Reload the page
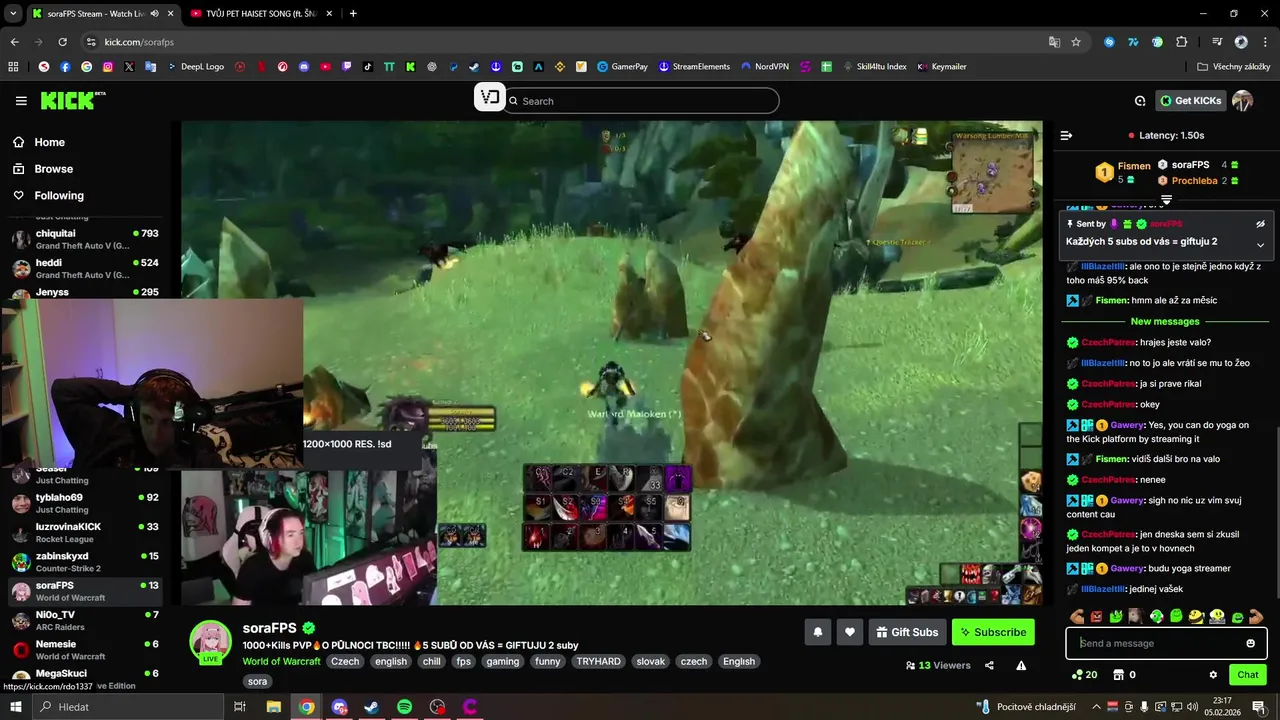The width and height of the screenshot is (1280, 720). (x=62, y=42)
